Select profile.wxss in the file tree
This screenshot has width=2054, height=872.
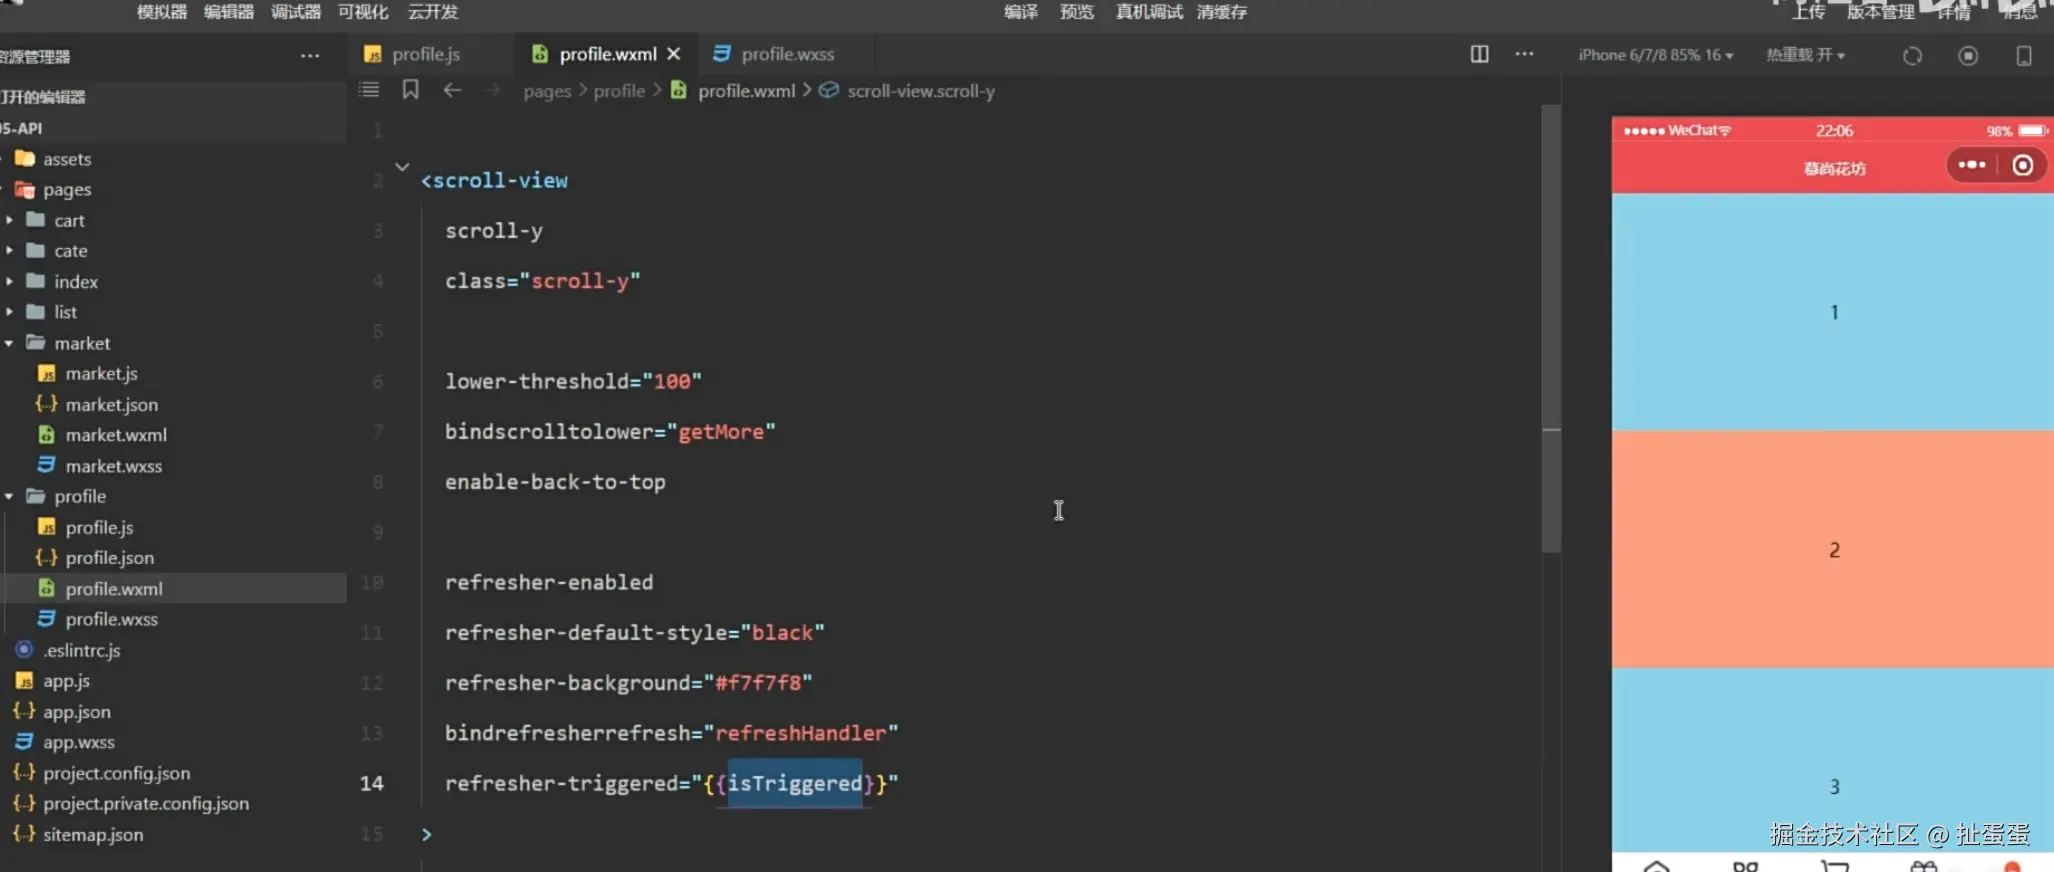(111, 619)
